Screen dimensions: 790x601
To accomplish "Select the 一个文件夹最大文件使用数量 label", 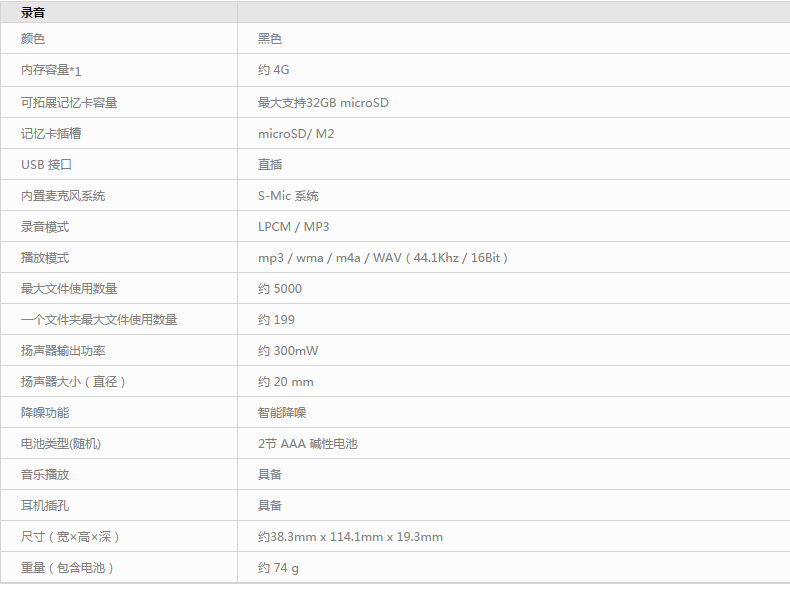I will [x=99, y=320].
